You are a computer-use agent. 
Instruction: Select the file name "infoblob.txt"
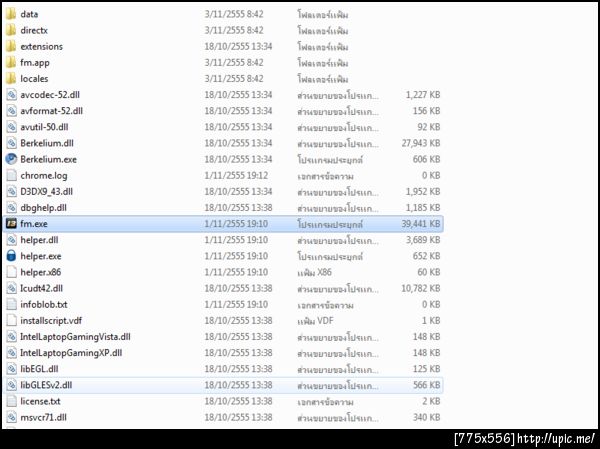(x=44, y=304)
